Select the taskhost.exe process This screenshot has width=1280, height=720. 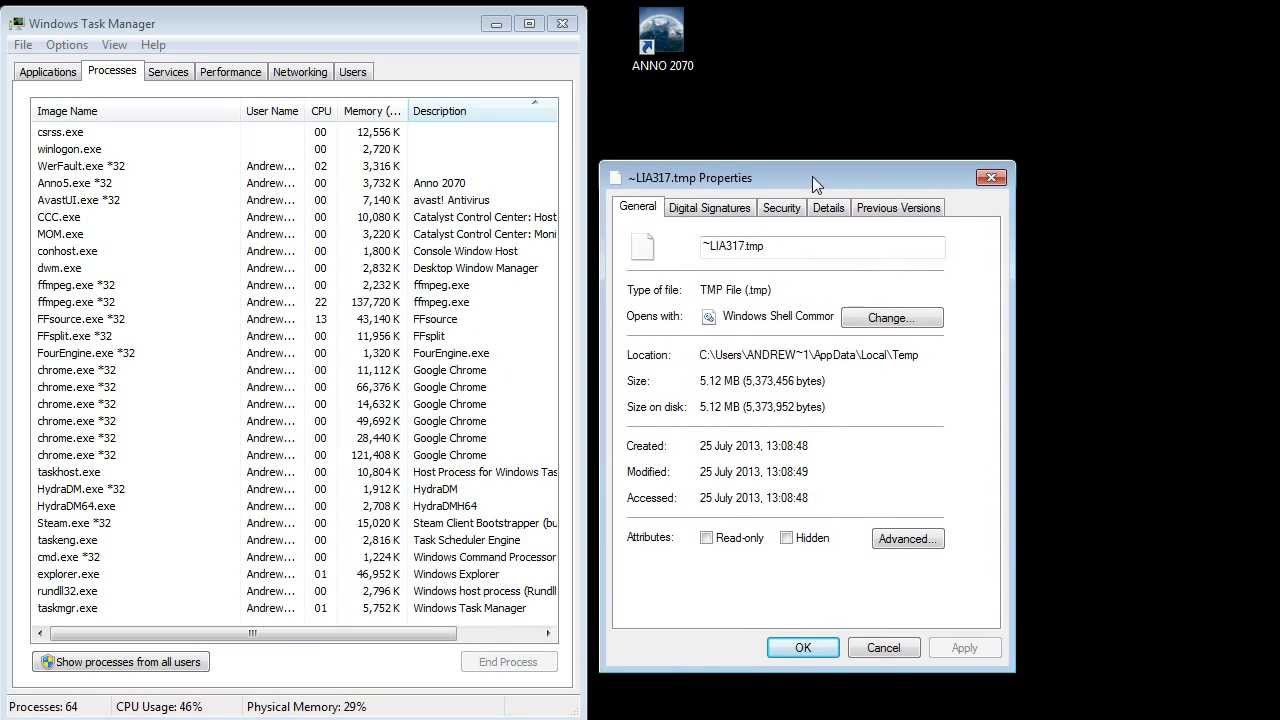click(294, 472)
